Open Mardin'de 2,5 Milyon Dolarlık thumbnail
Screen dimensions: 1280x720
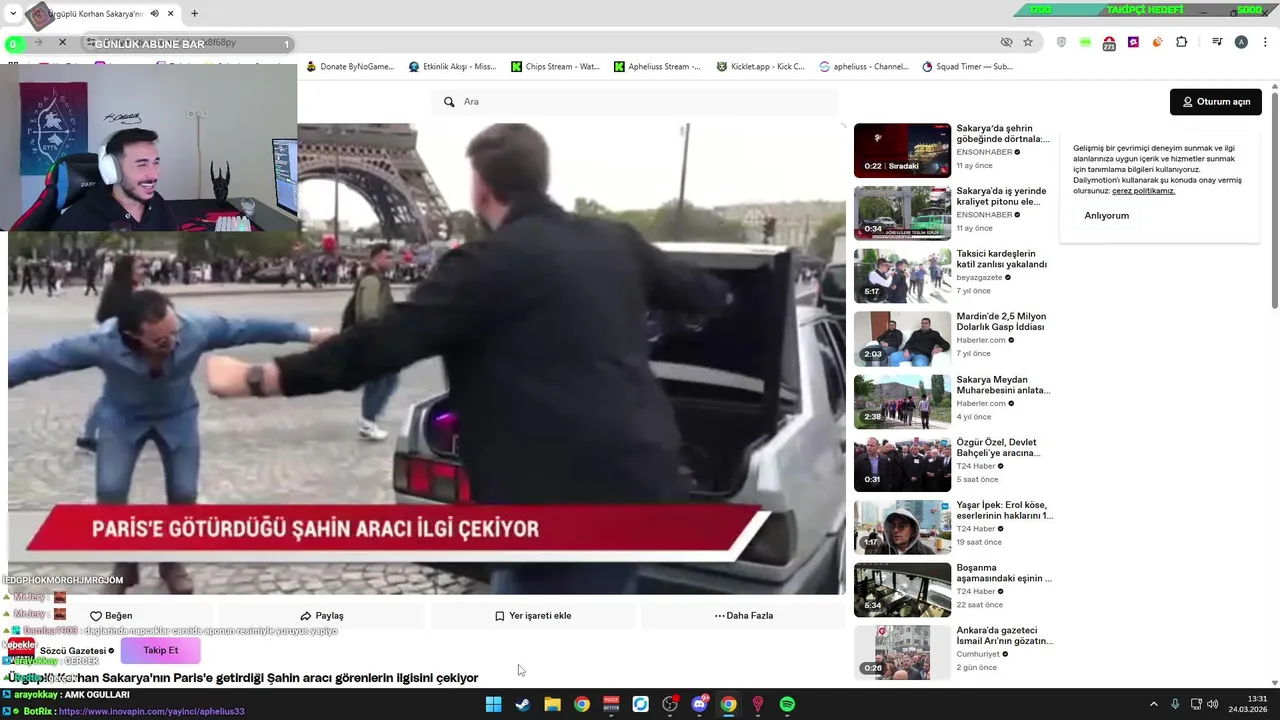(x=902, y=339)
